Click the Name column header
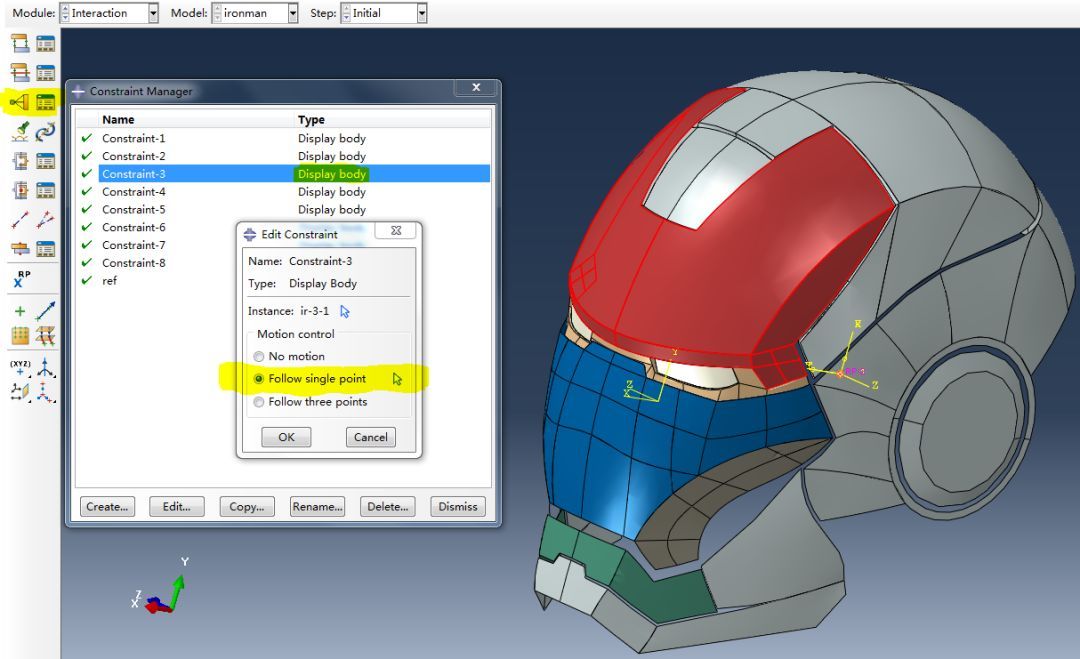Screen dimensions: 1080x659 coord(118,120)
